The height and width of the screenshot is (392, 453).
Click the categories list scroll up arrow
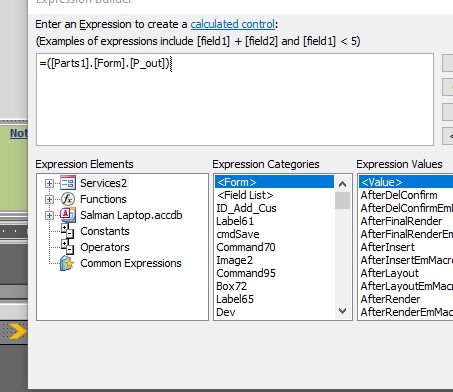pos(342,184)
